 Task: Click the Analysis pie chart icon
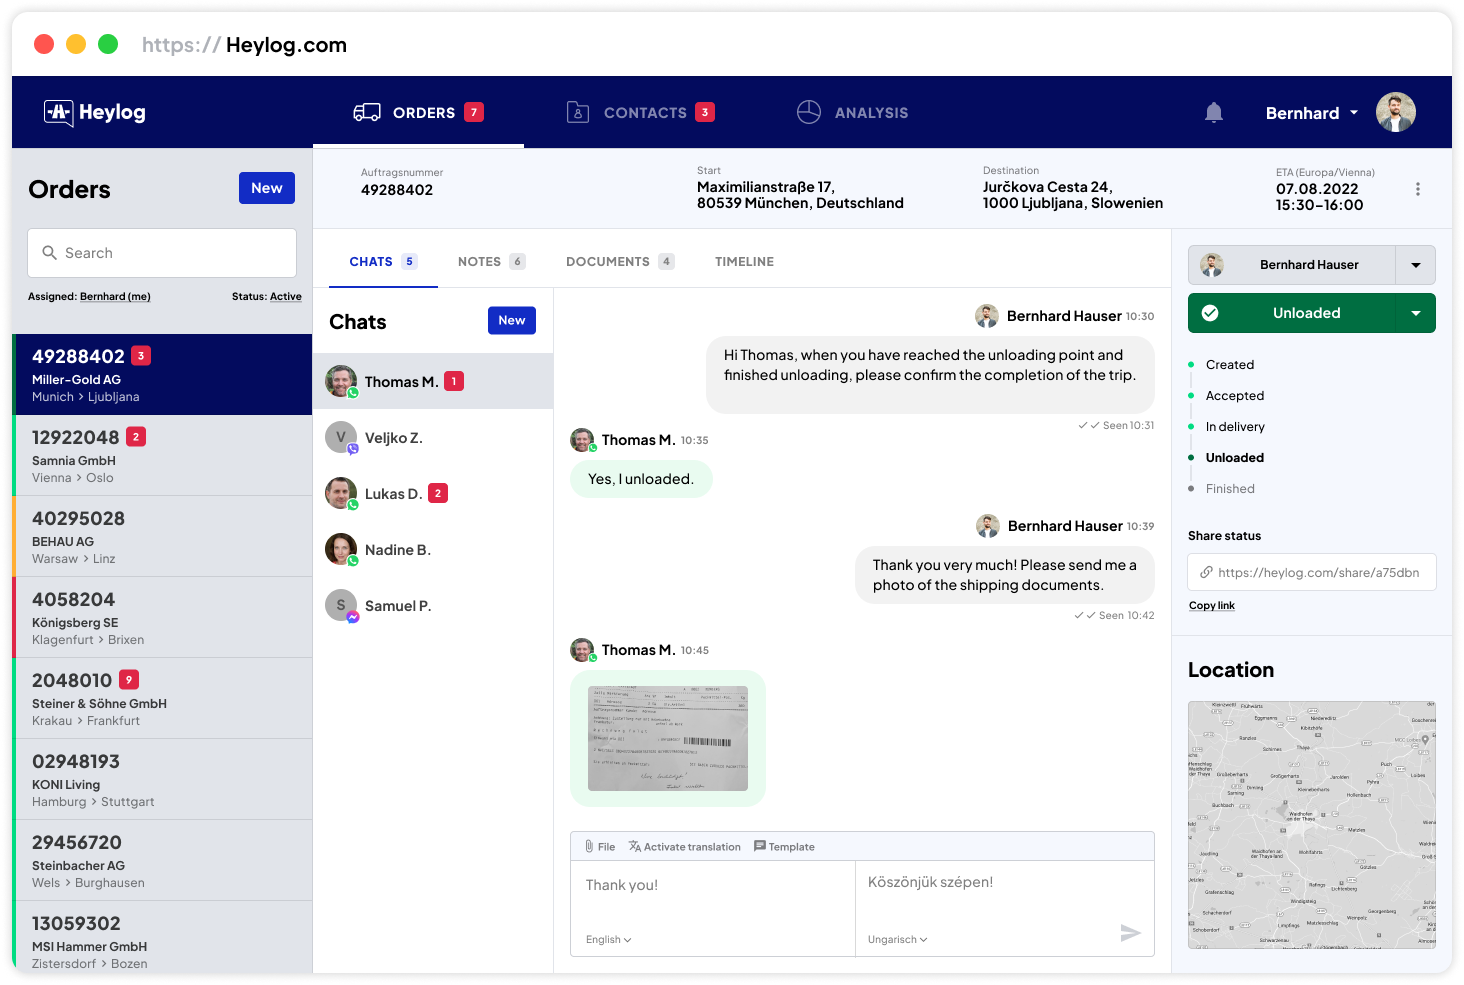808,112
